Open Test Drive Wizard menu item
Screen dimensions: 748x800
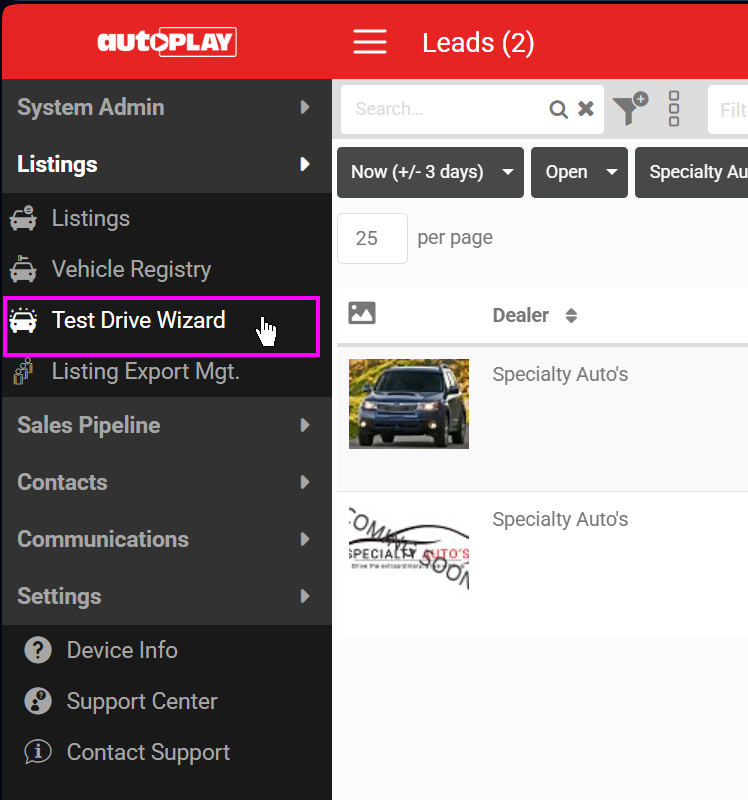click(138, 321)
